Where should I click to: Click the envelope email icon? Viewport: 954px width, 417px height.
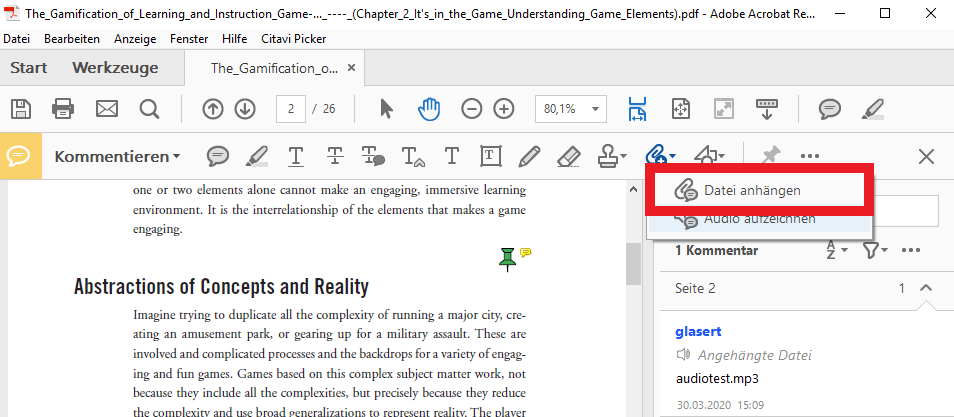[x=107, y=109]
